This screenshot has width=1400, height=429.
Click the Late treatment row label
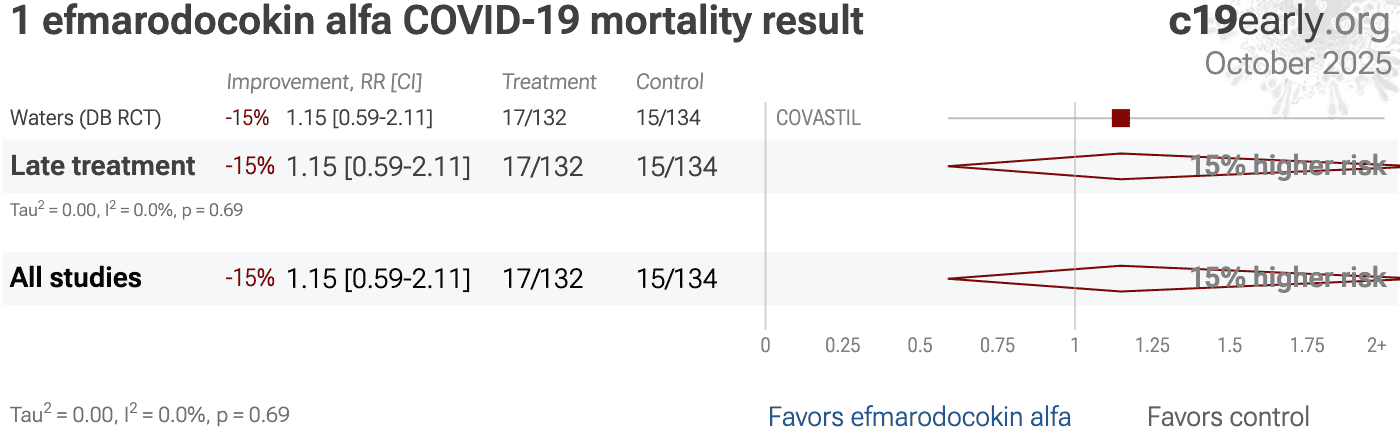coord(103,166)
